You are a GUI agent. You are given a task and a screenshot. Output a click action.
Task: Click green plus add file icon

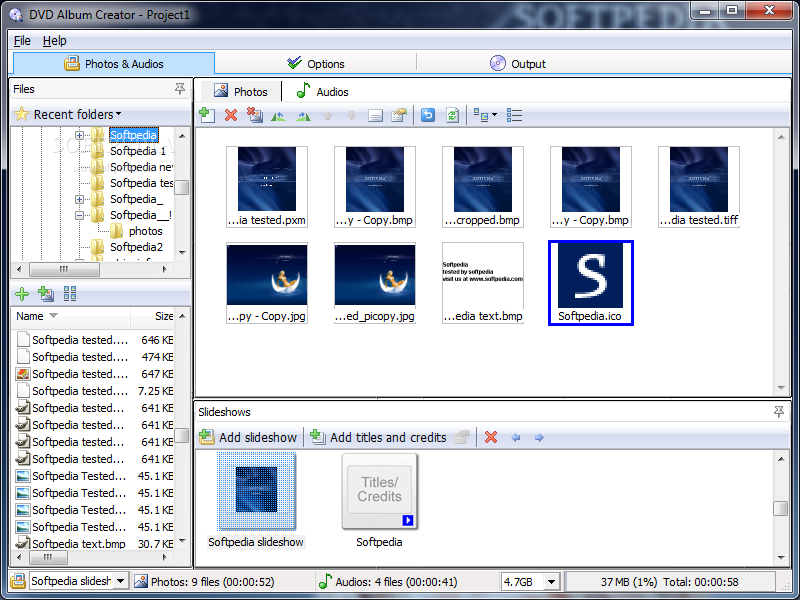pos(22,294)
